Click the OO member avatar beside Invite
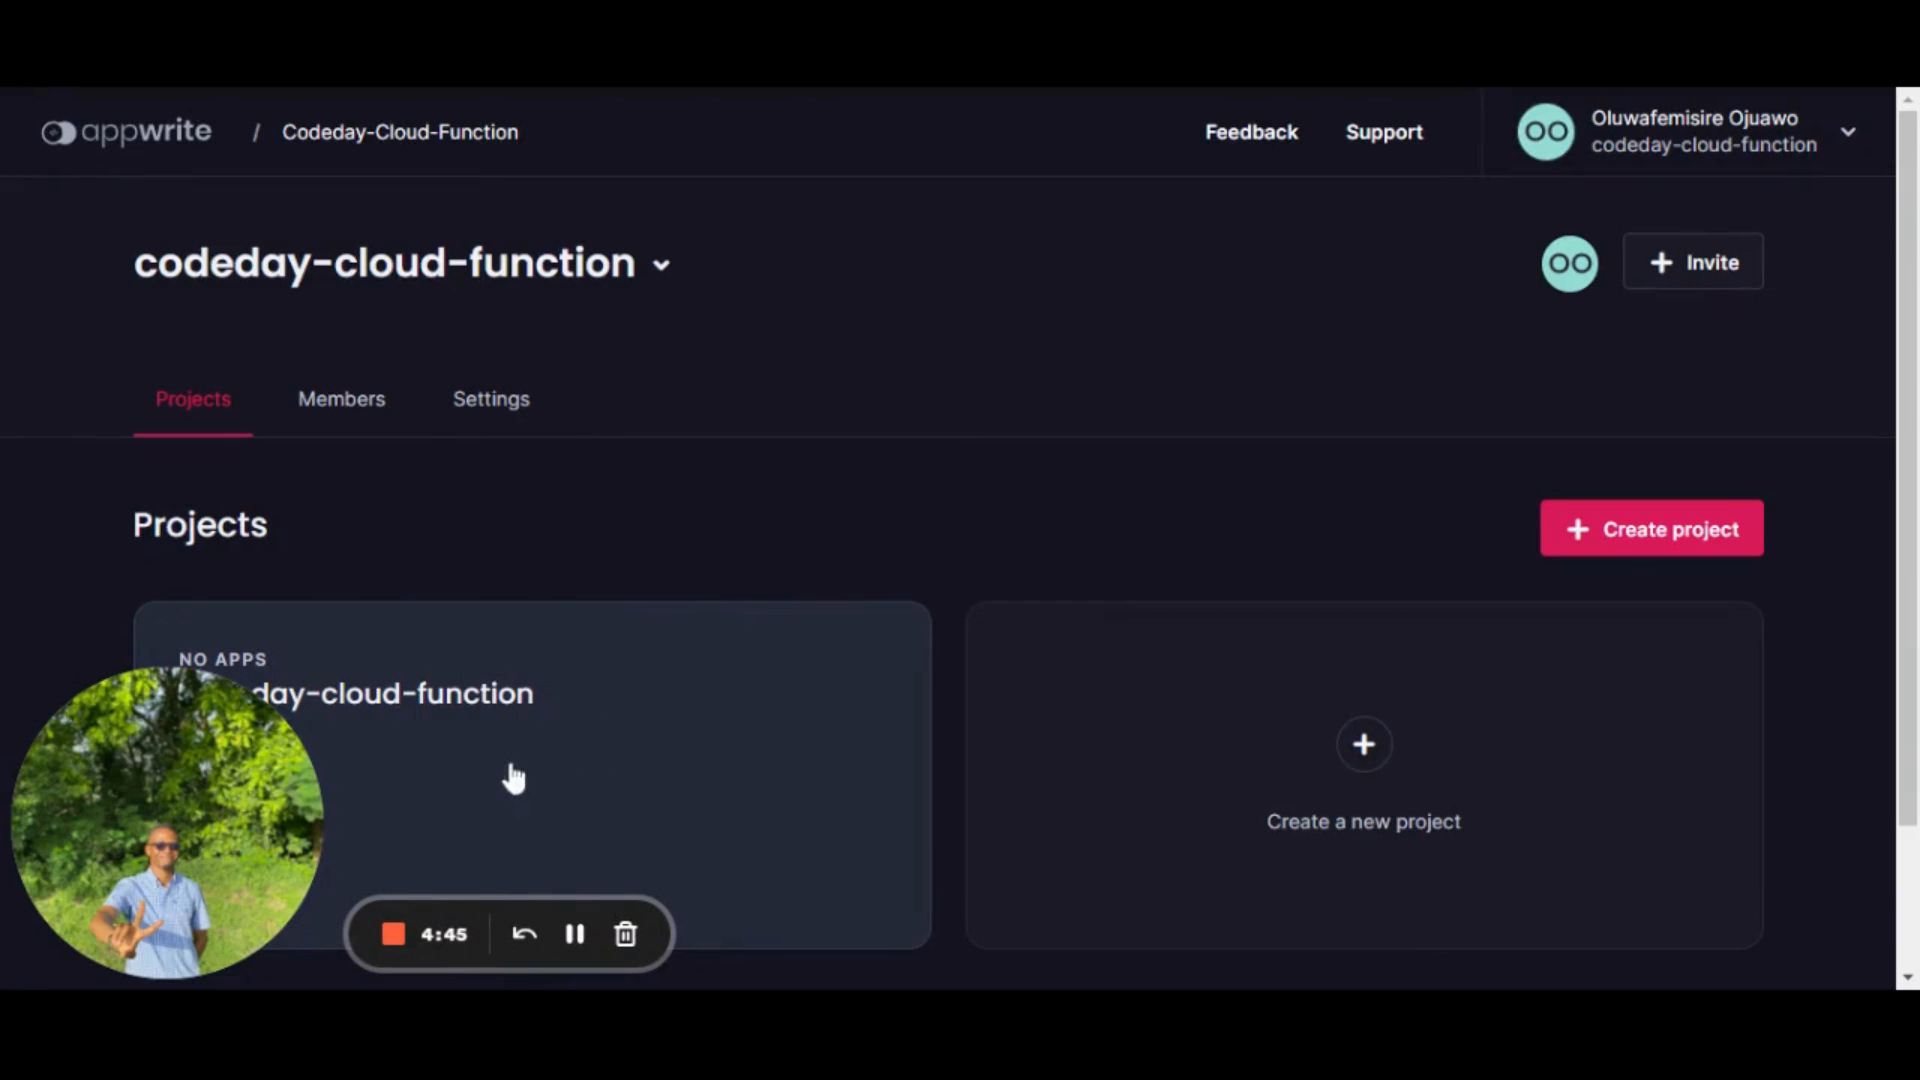1920x1080 pixels. pyautogui.click(x=1569, y=263)
